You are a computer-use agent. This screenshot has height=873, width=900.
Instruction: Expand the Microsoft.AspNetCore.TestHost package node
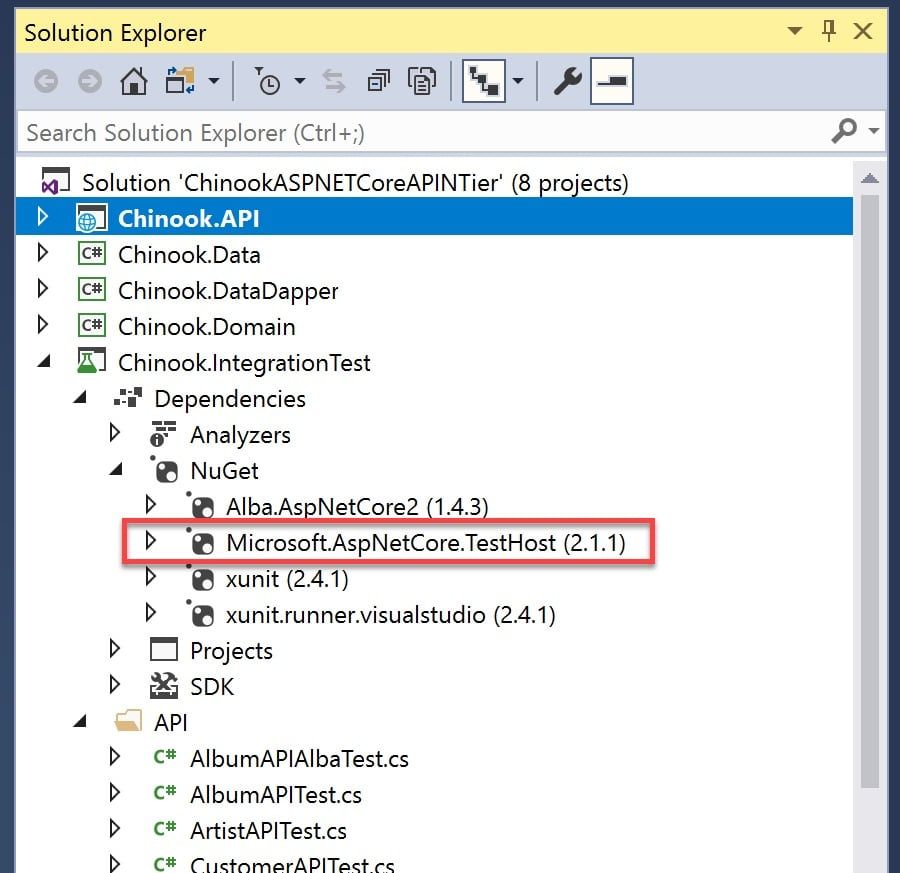150,541
